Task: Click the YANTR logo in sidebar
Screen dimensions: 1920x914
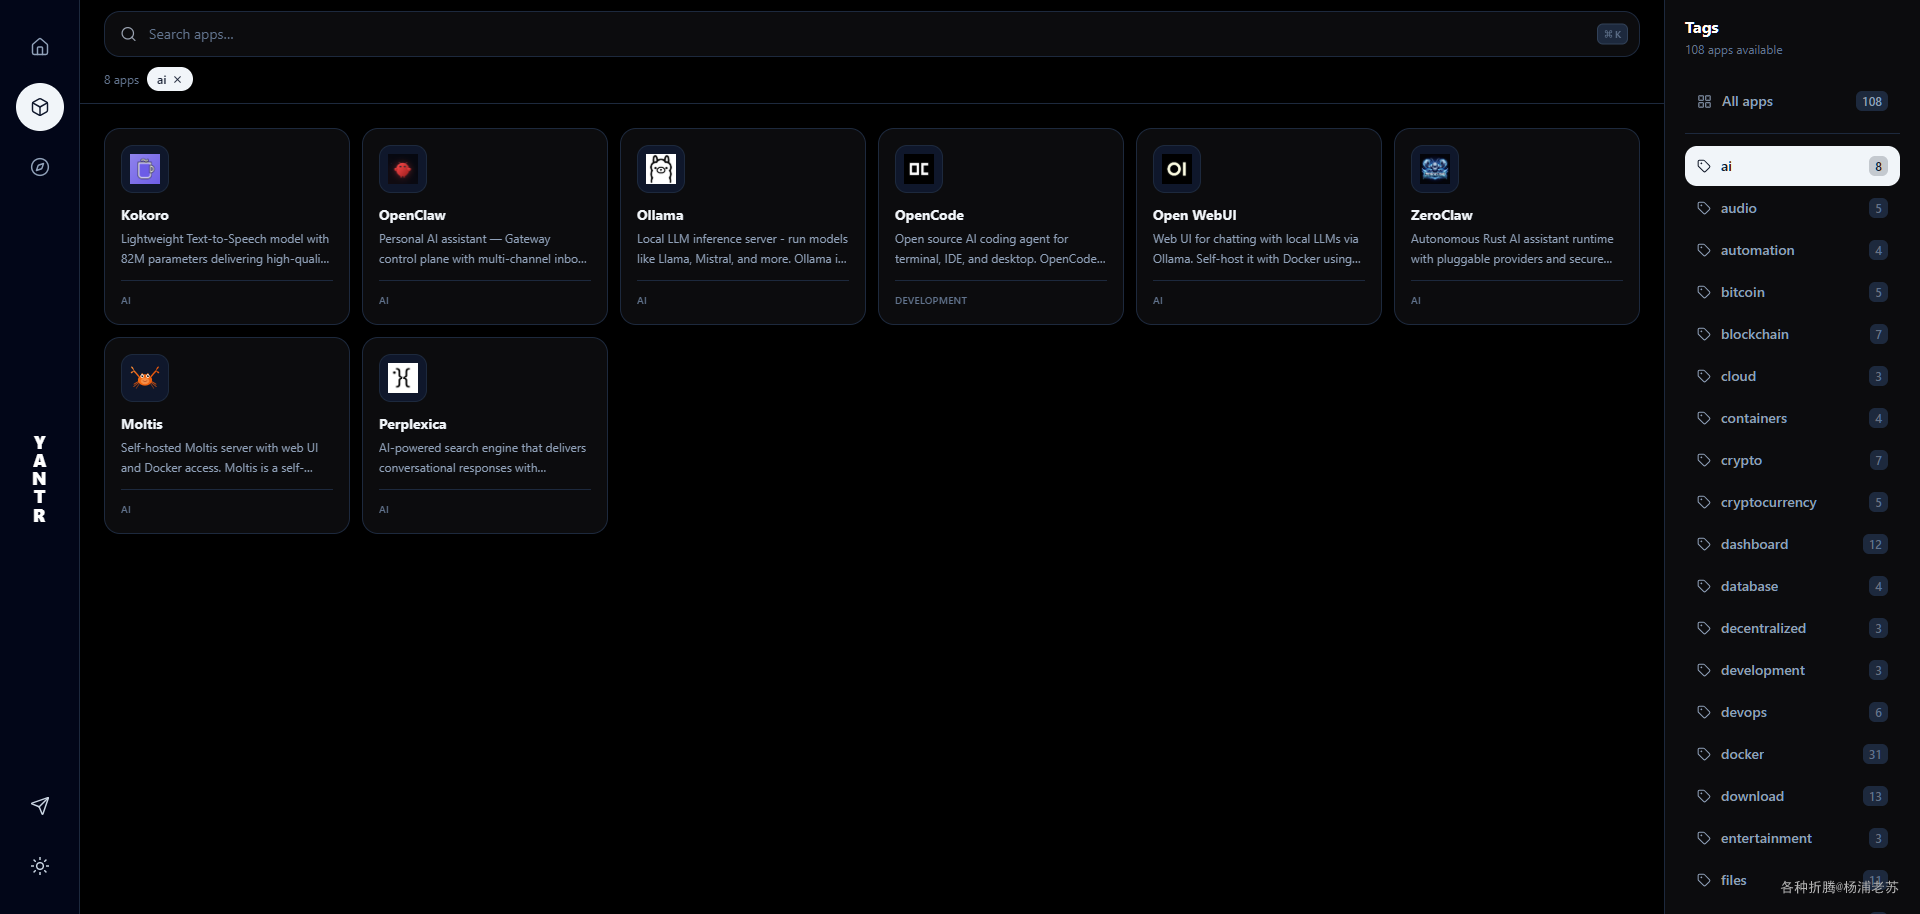Action: coord(40,479)
